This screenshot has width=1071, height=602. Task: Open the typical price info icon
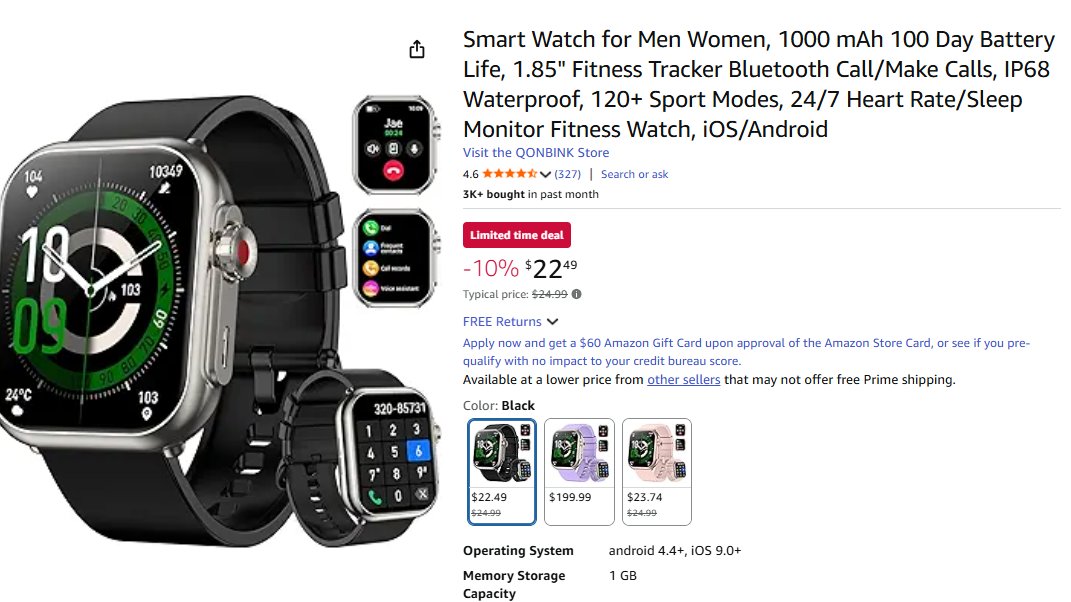[x=576, y=294]
